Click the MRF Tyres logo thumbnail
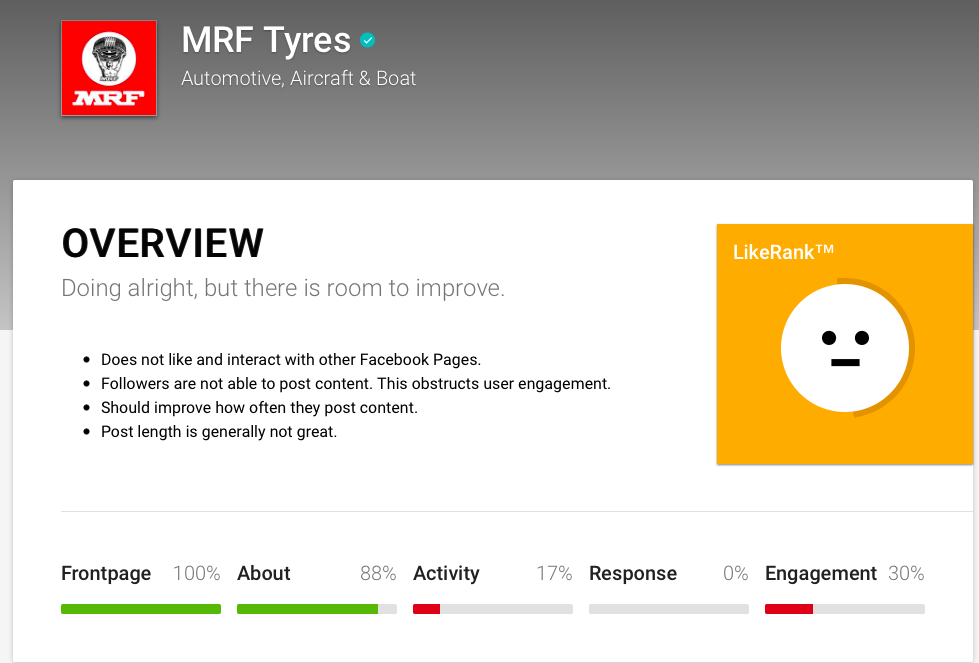The width and height of the screenshot is (979, 663). point(109,68)
